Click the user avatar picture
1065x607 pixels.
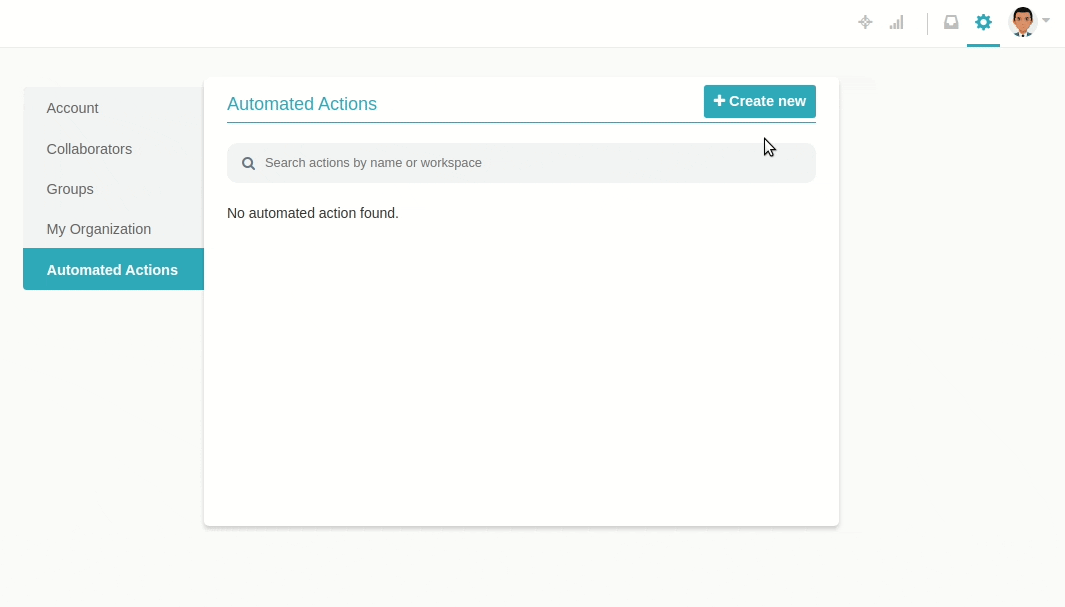[1022, 22]
